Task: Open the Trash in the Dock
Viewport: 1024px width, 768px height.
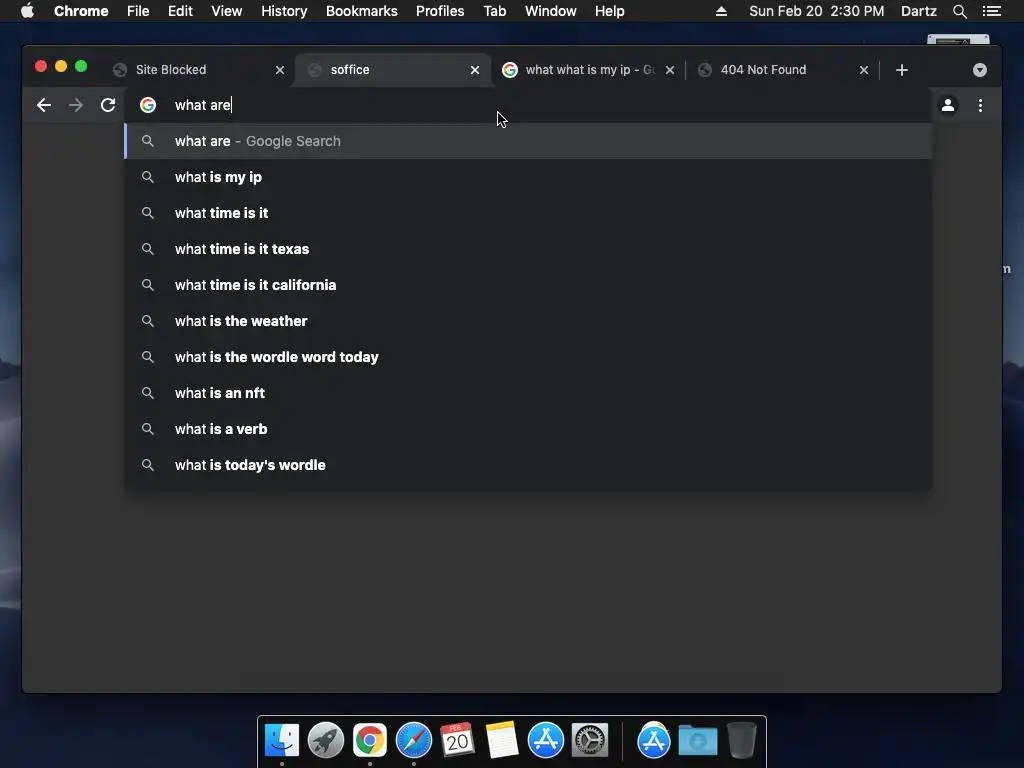Action: pos(742,741)
